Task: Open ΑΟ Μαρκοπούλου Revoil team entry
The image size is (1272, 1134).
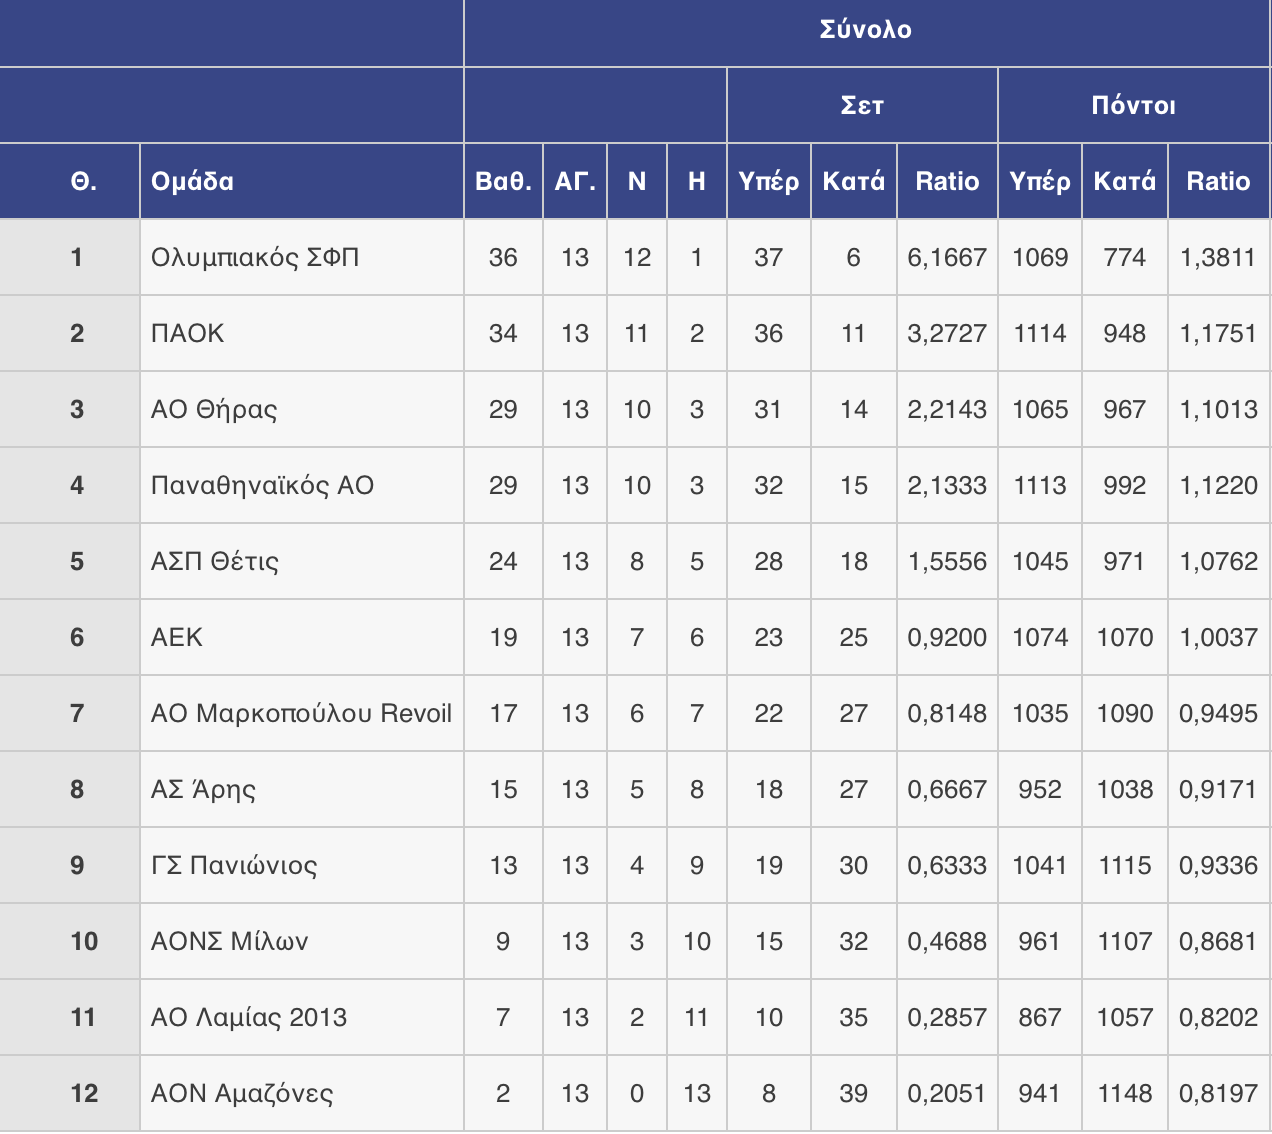Action: [301, 713]
